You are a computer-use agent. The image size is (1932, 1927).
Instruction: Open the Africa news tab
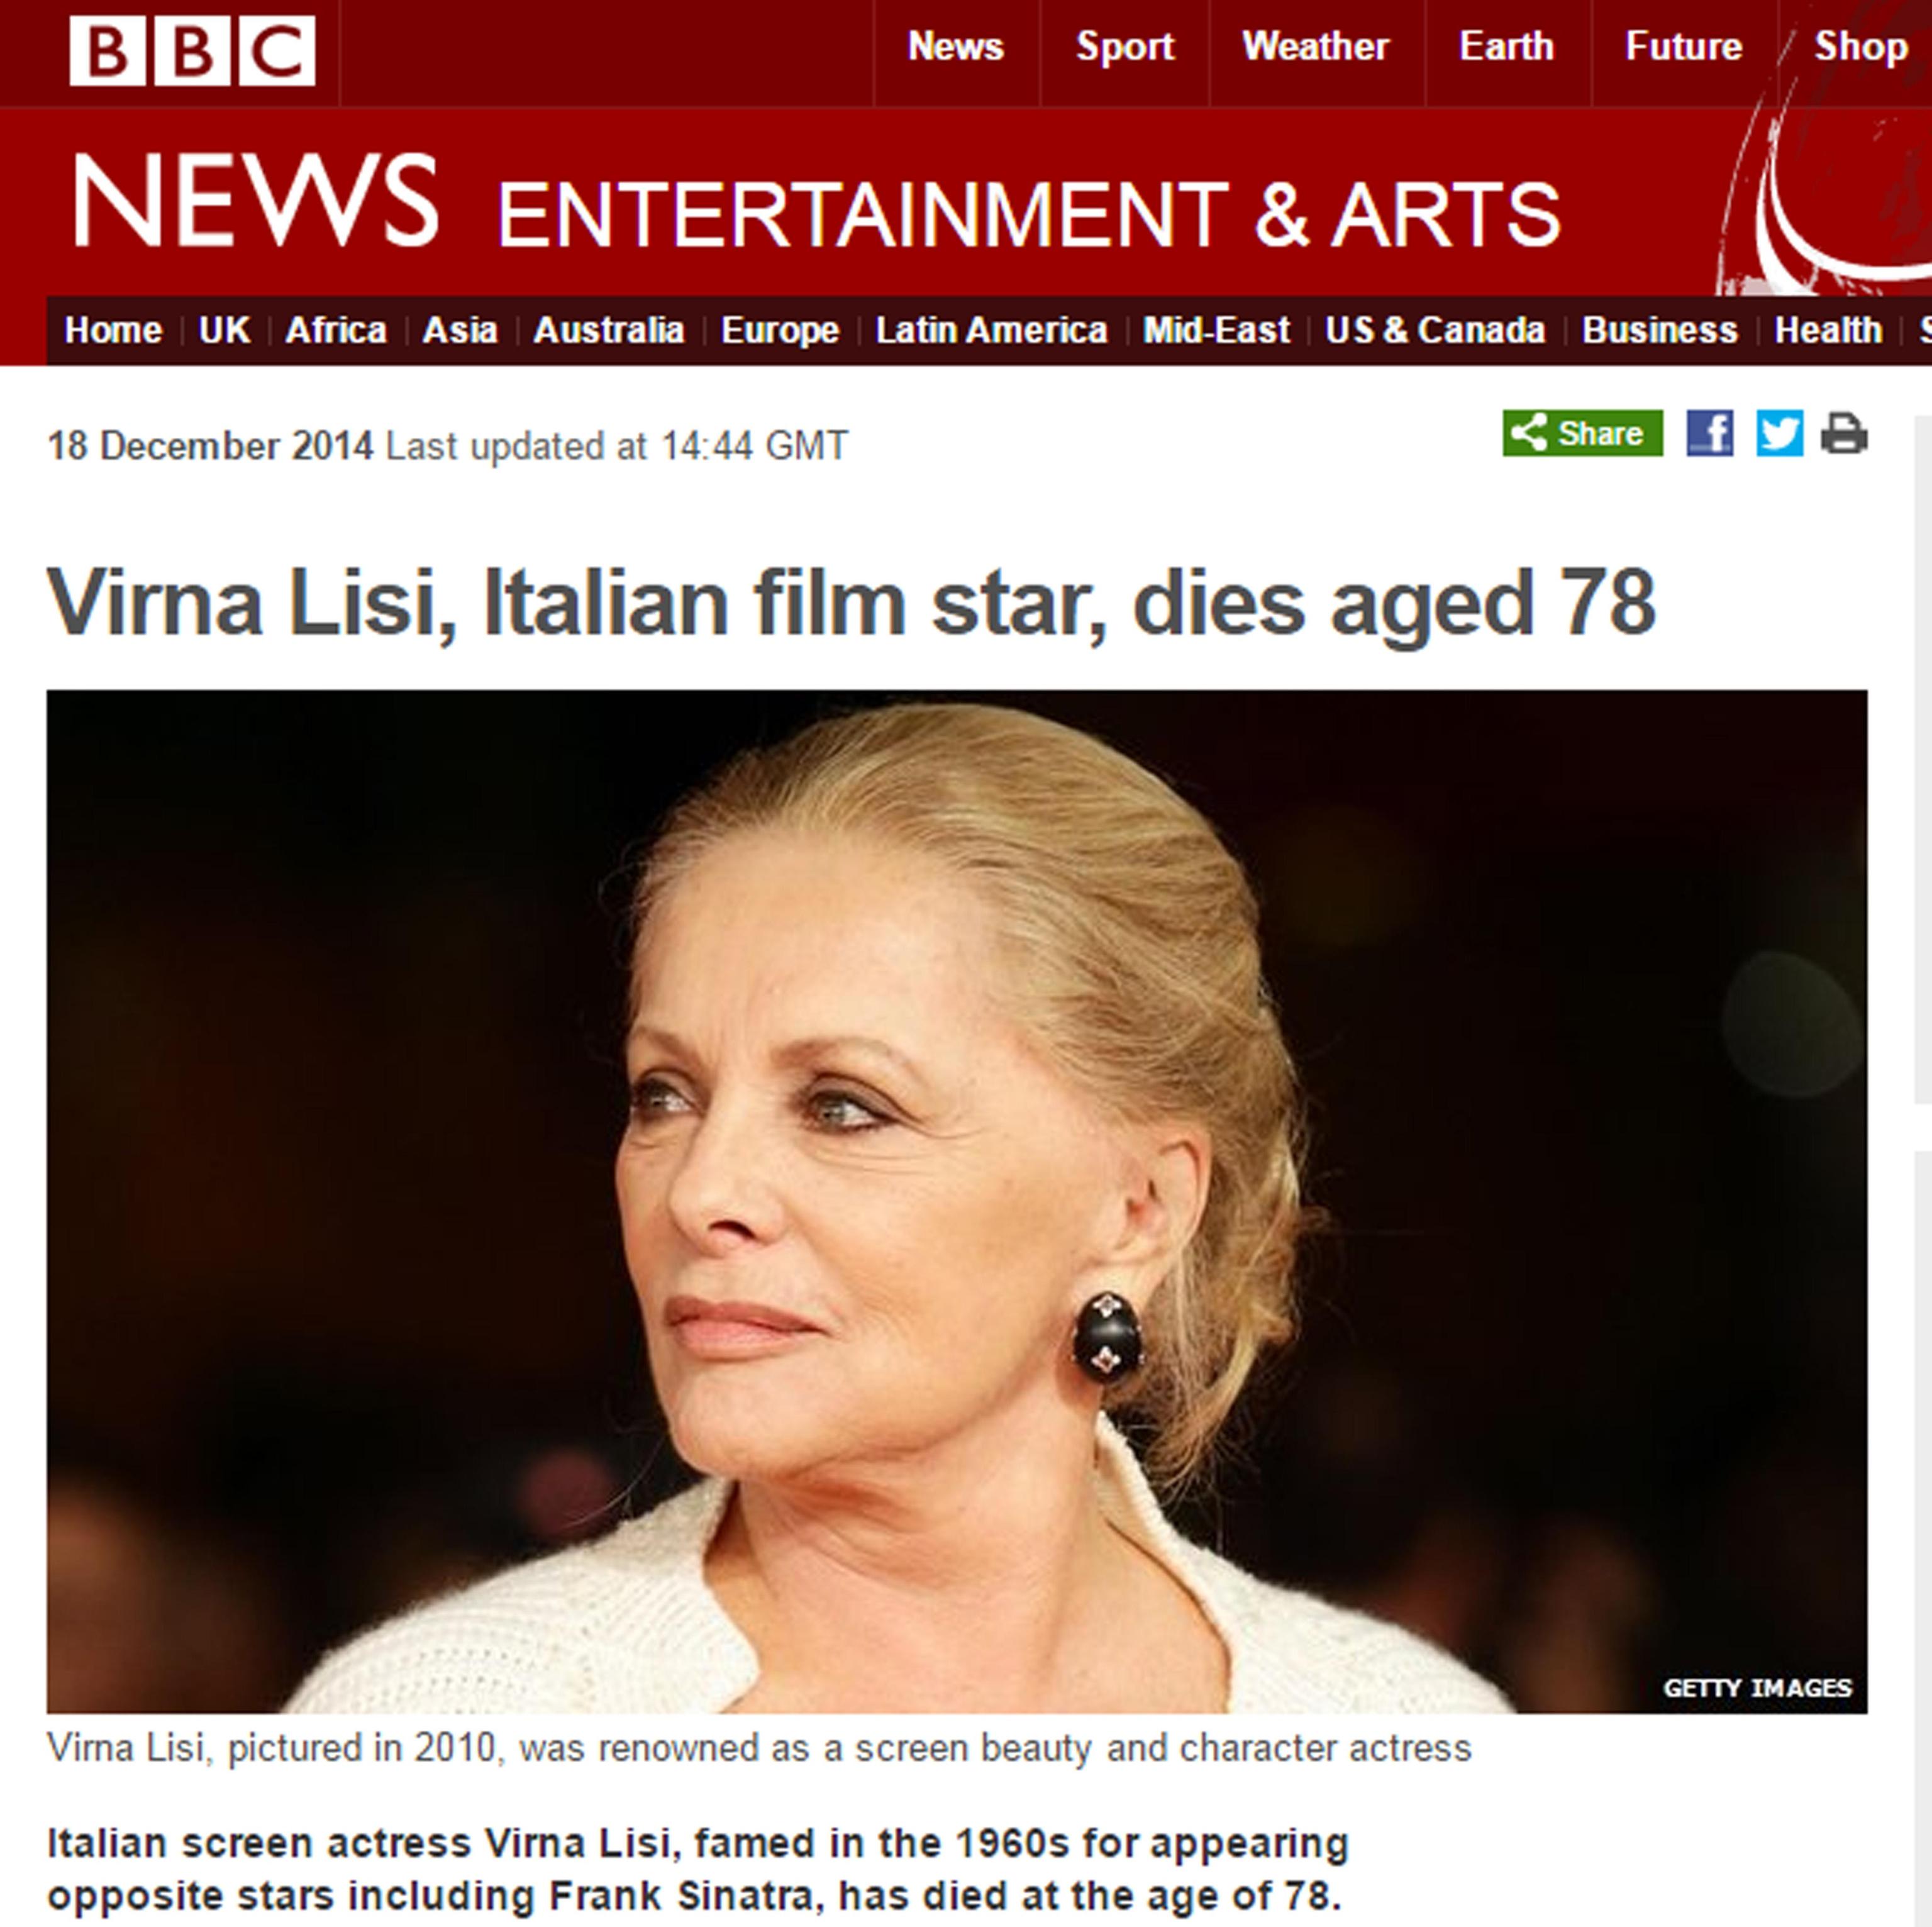(336, 330)
